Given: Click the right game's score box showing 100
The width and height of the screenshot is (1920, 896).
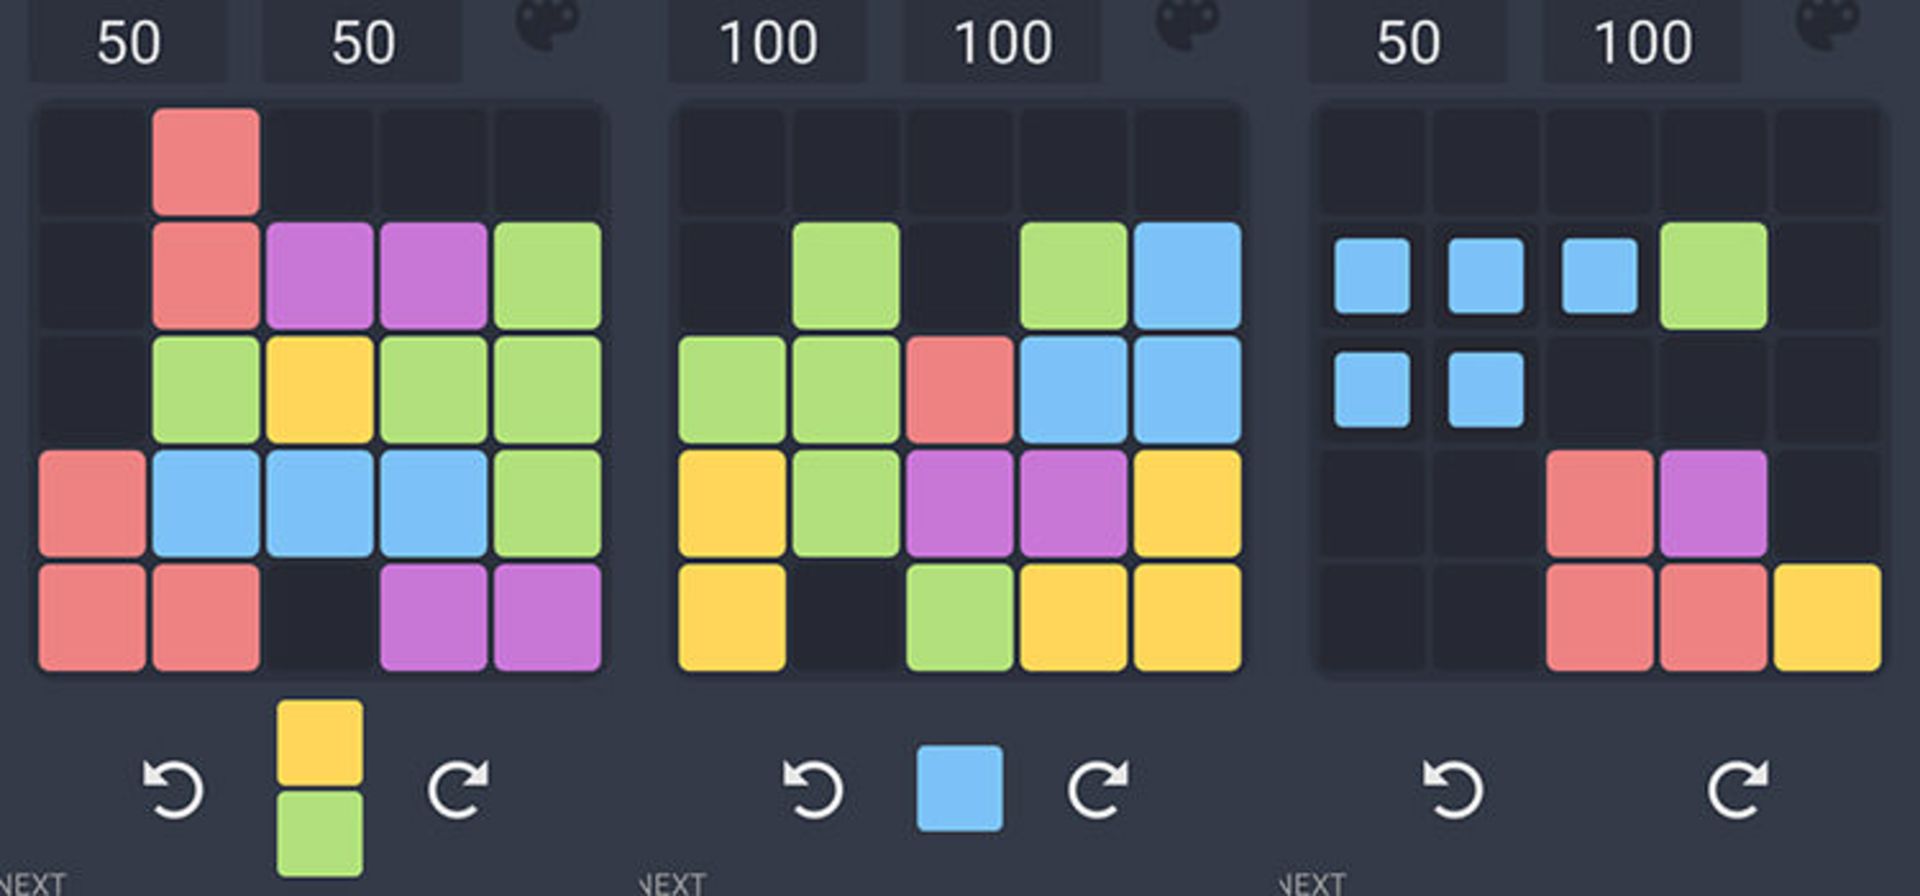Looking at the screenshot, I should click(x=1643, y=42).
